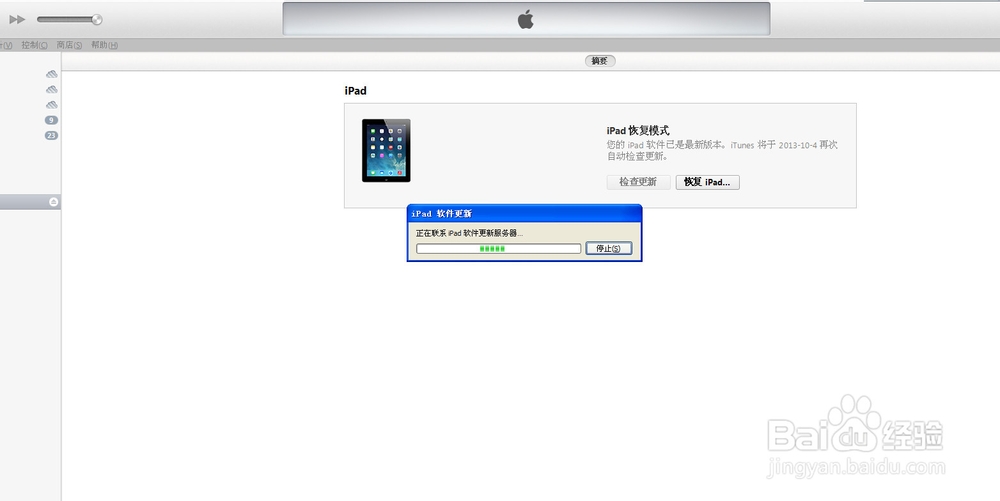Image resolution: width=1000 pixels, height=501 pixels.
Task: Click the 恢复 iPad... button
Action: click(707, 182)
